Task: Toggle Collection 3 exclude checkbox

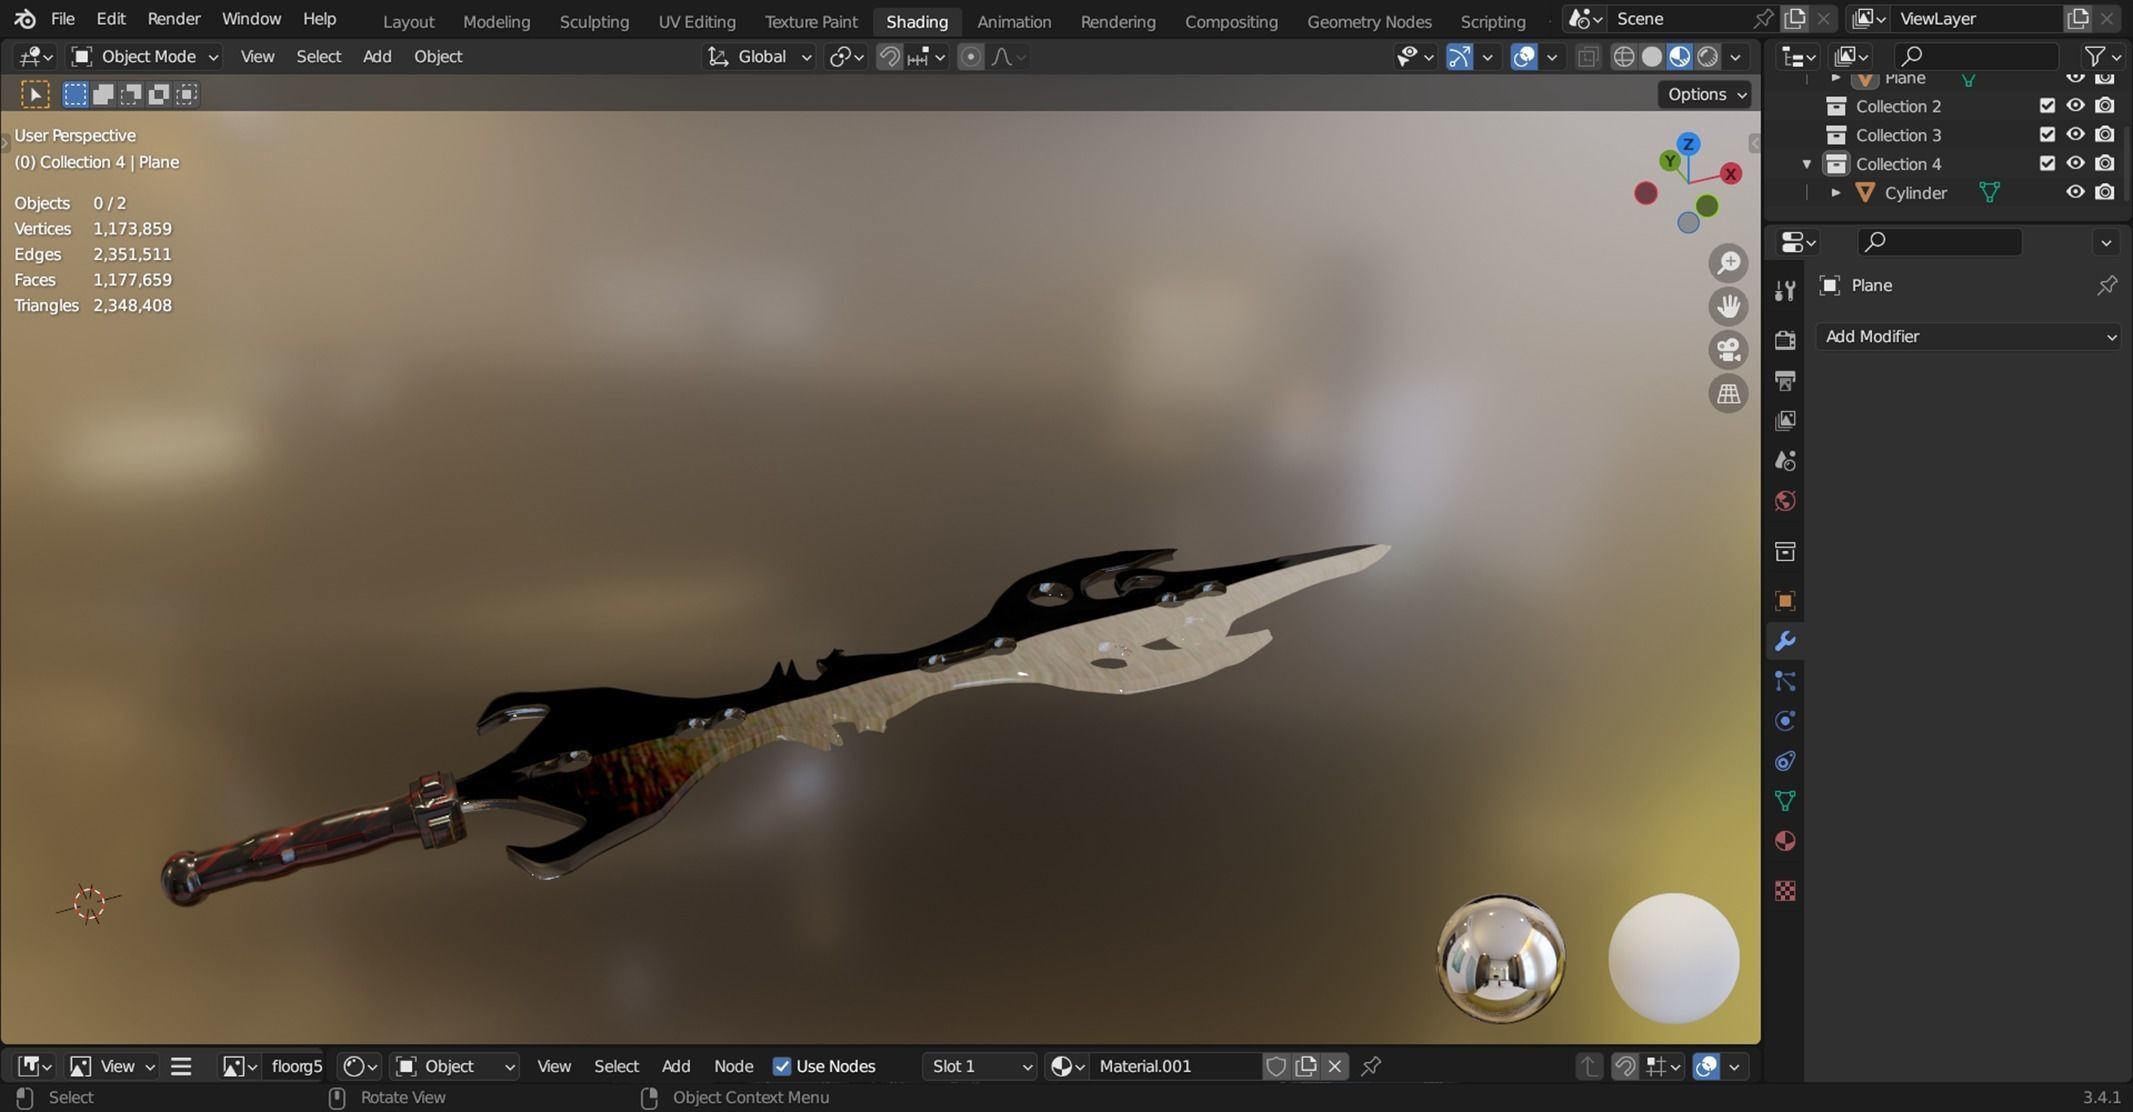Action: click(x=2047, y=135)
